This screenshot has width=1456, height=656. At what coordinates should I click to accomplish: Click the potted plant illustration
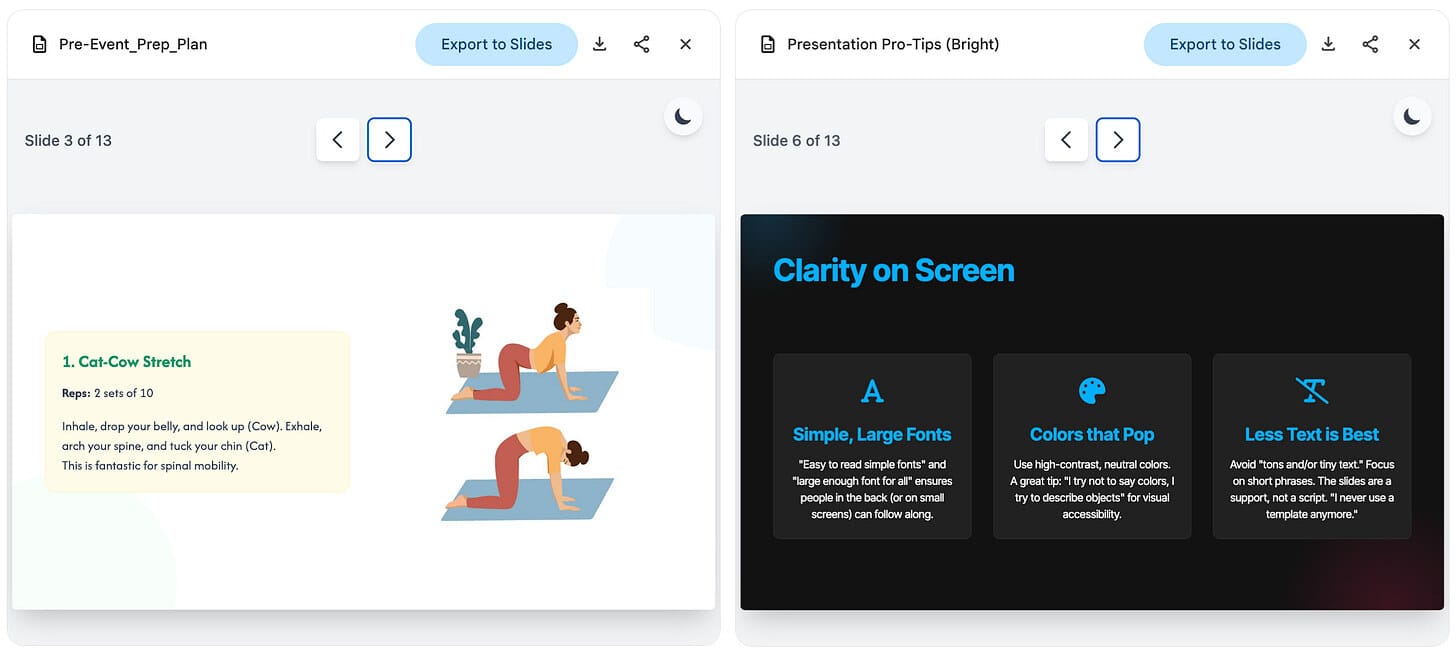[x=467, y=343]
